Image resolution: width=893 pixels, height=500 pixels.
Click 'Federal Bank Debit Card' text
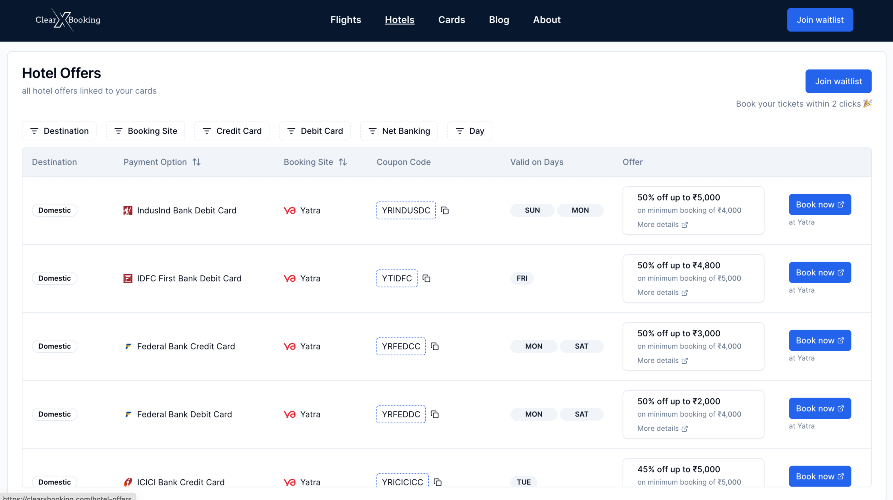click(x=185, y=414)
